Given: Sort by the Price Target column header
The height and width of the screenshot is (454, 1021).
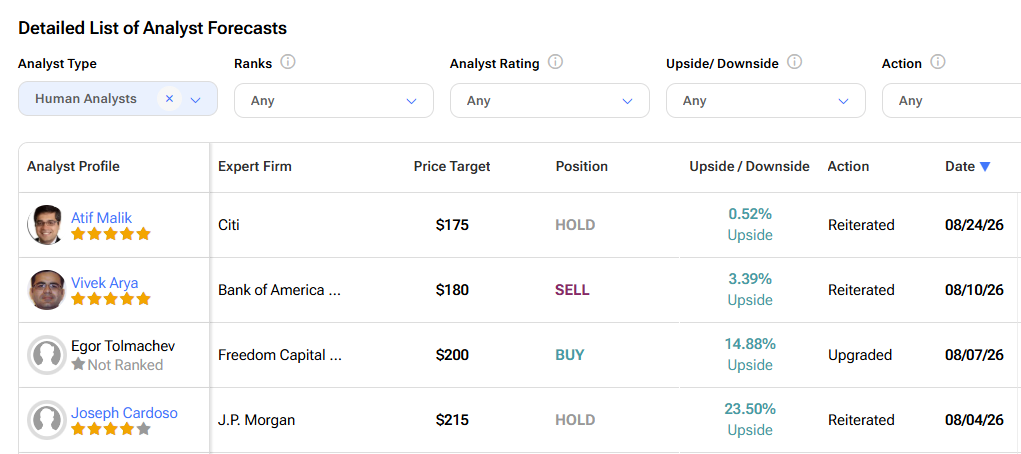Looking at the screenshot, I should 452,166.
